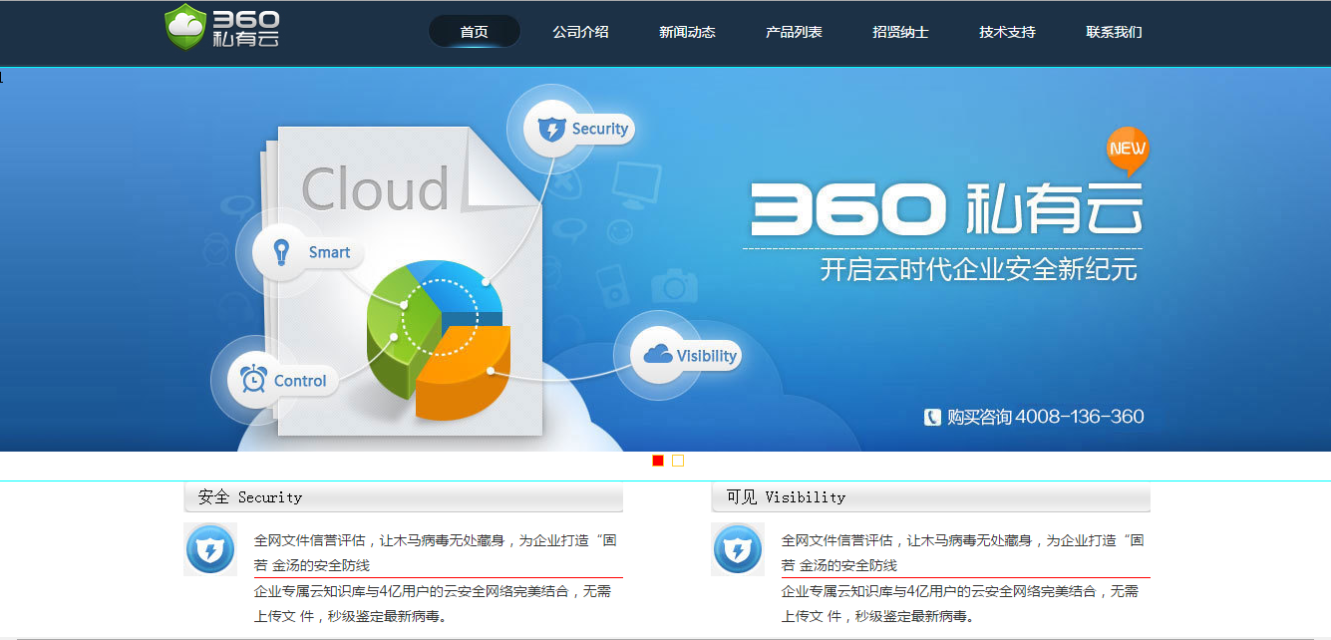Click the 可见 Visibility section header

930,497
